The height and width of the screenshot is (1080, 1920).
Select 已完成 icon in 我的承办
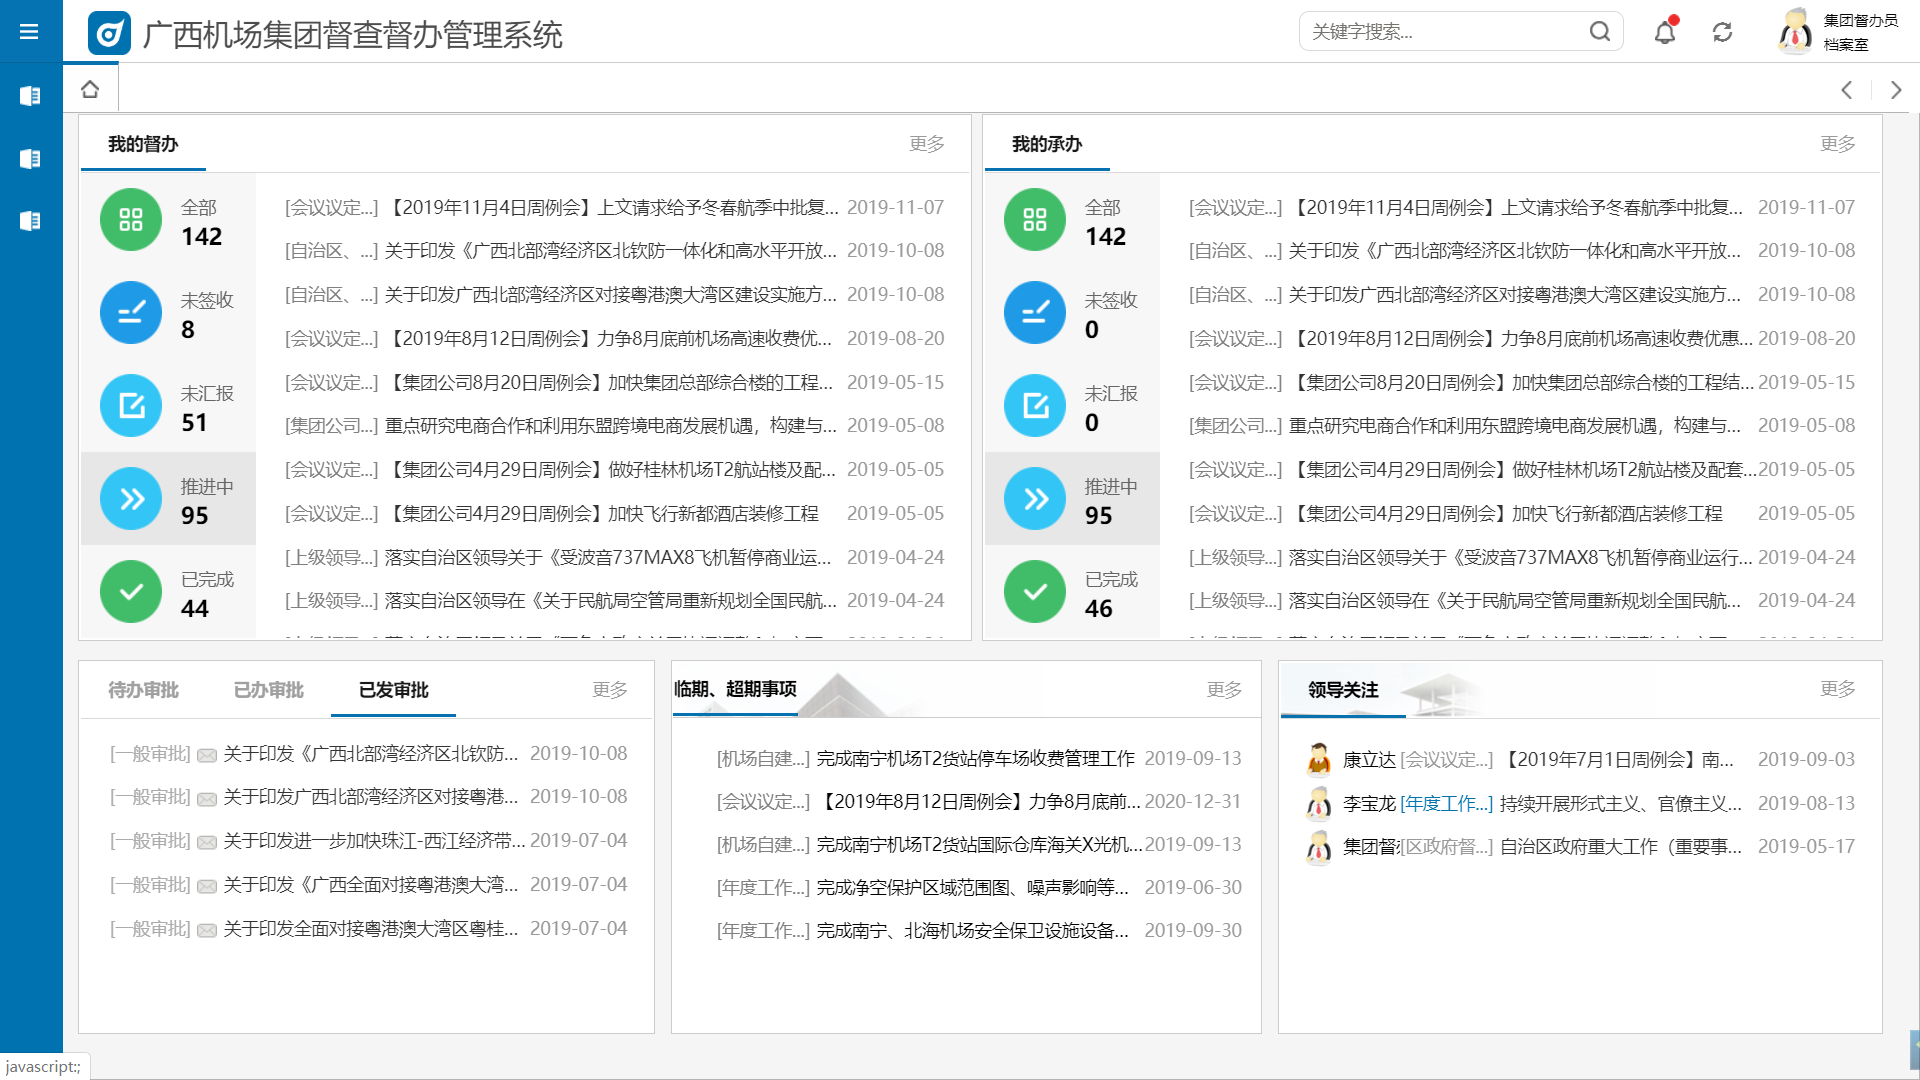[1035, 592]
